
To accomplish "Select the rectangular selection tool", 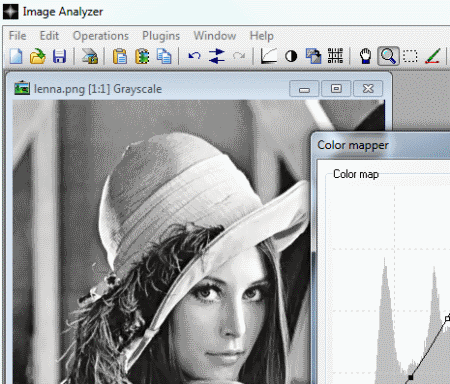I will click(410, 56).
